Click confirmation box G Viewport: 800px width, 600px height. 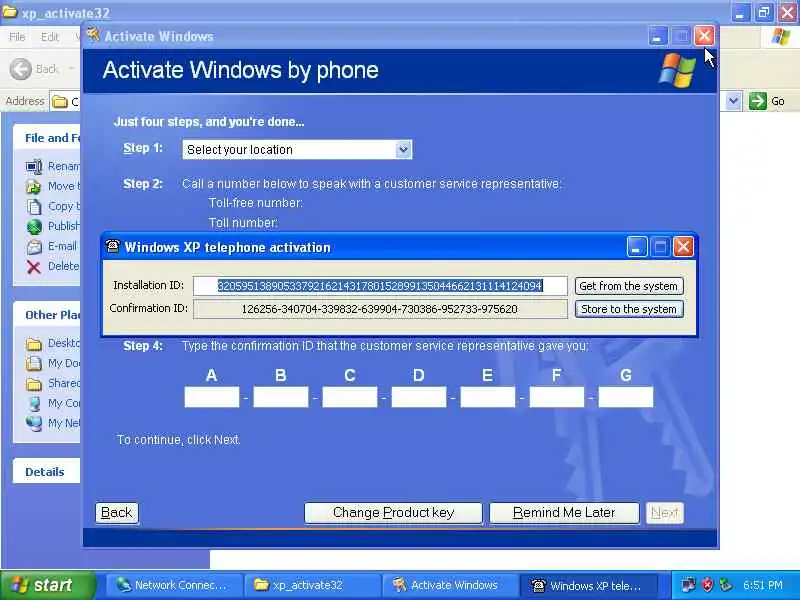click(x=626, y=397)
